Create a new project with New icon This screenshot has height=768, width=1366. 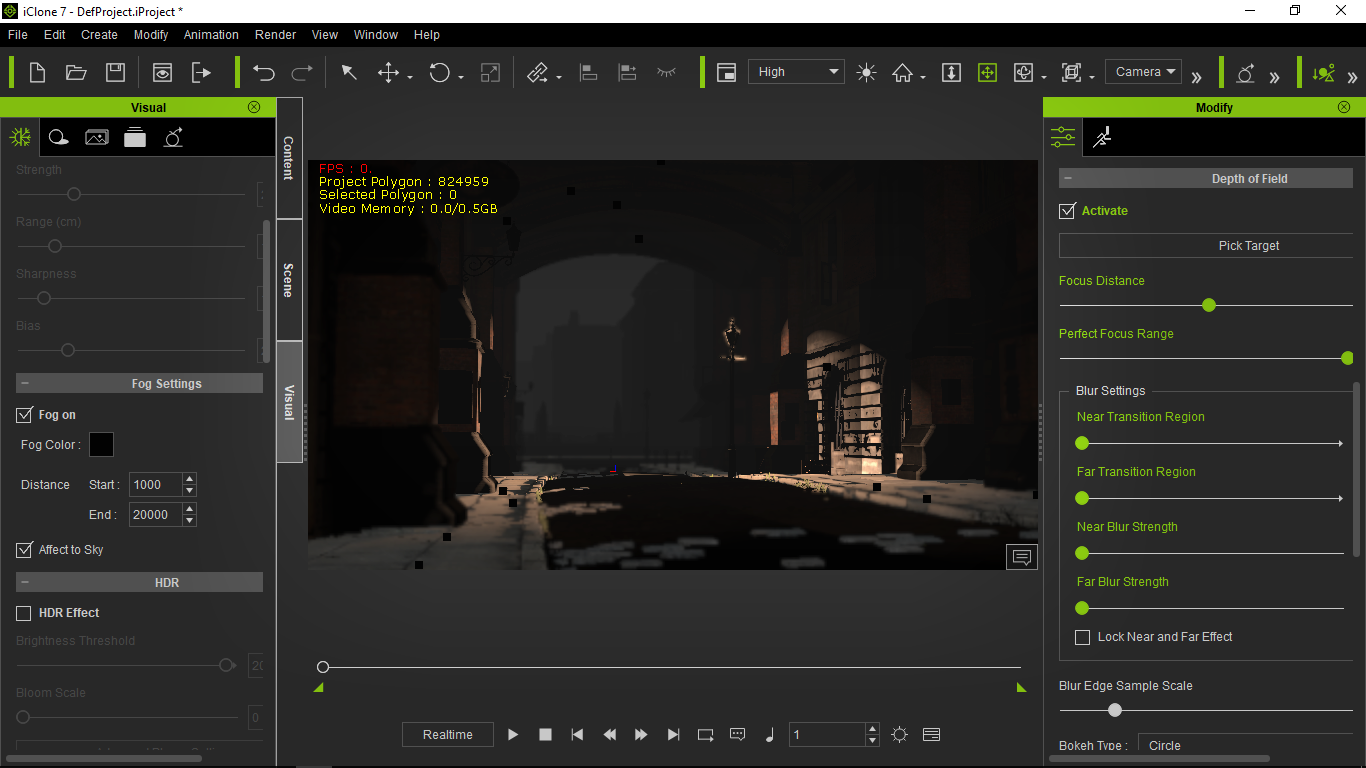[37, 72]
